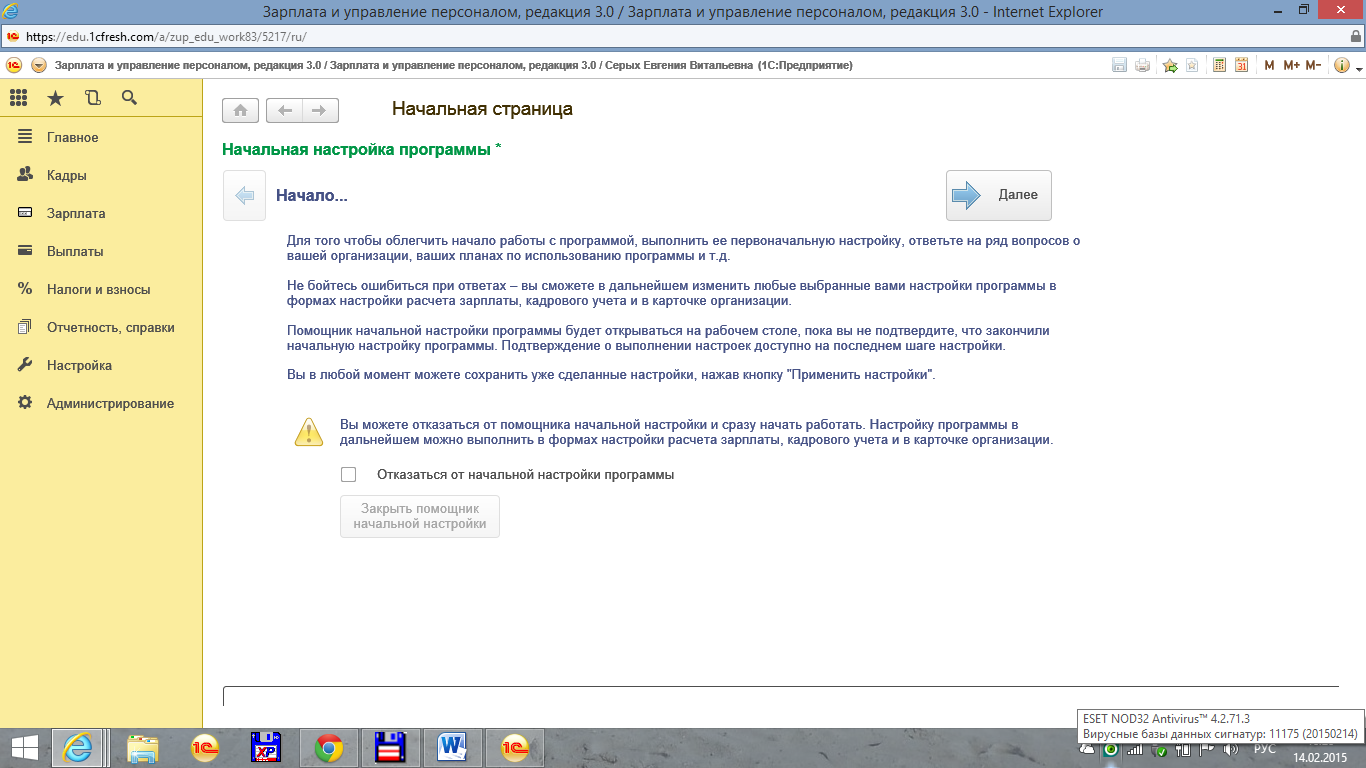Viewport: 1366px width, 768px height.
Task: Click the M- memory button
Action: point(1313,65)
